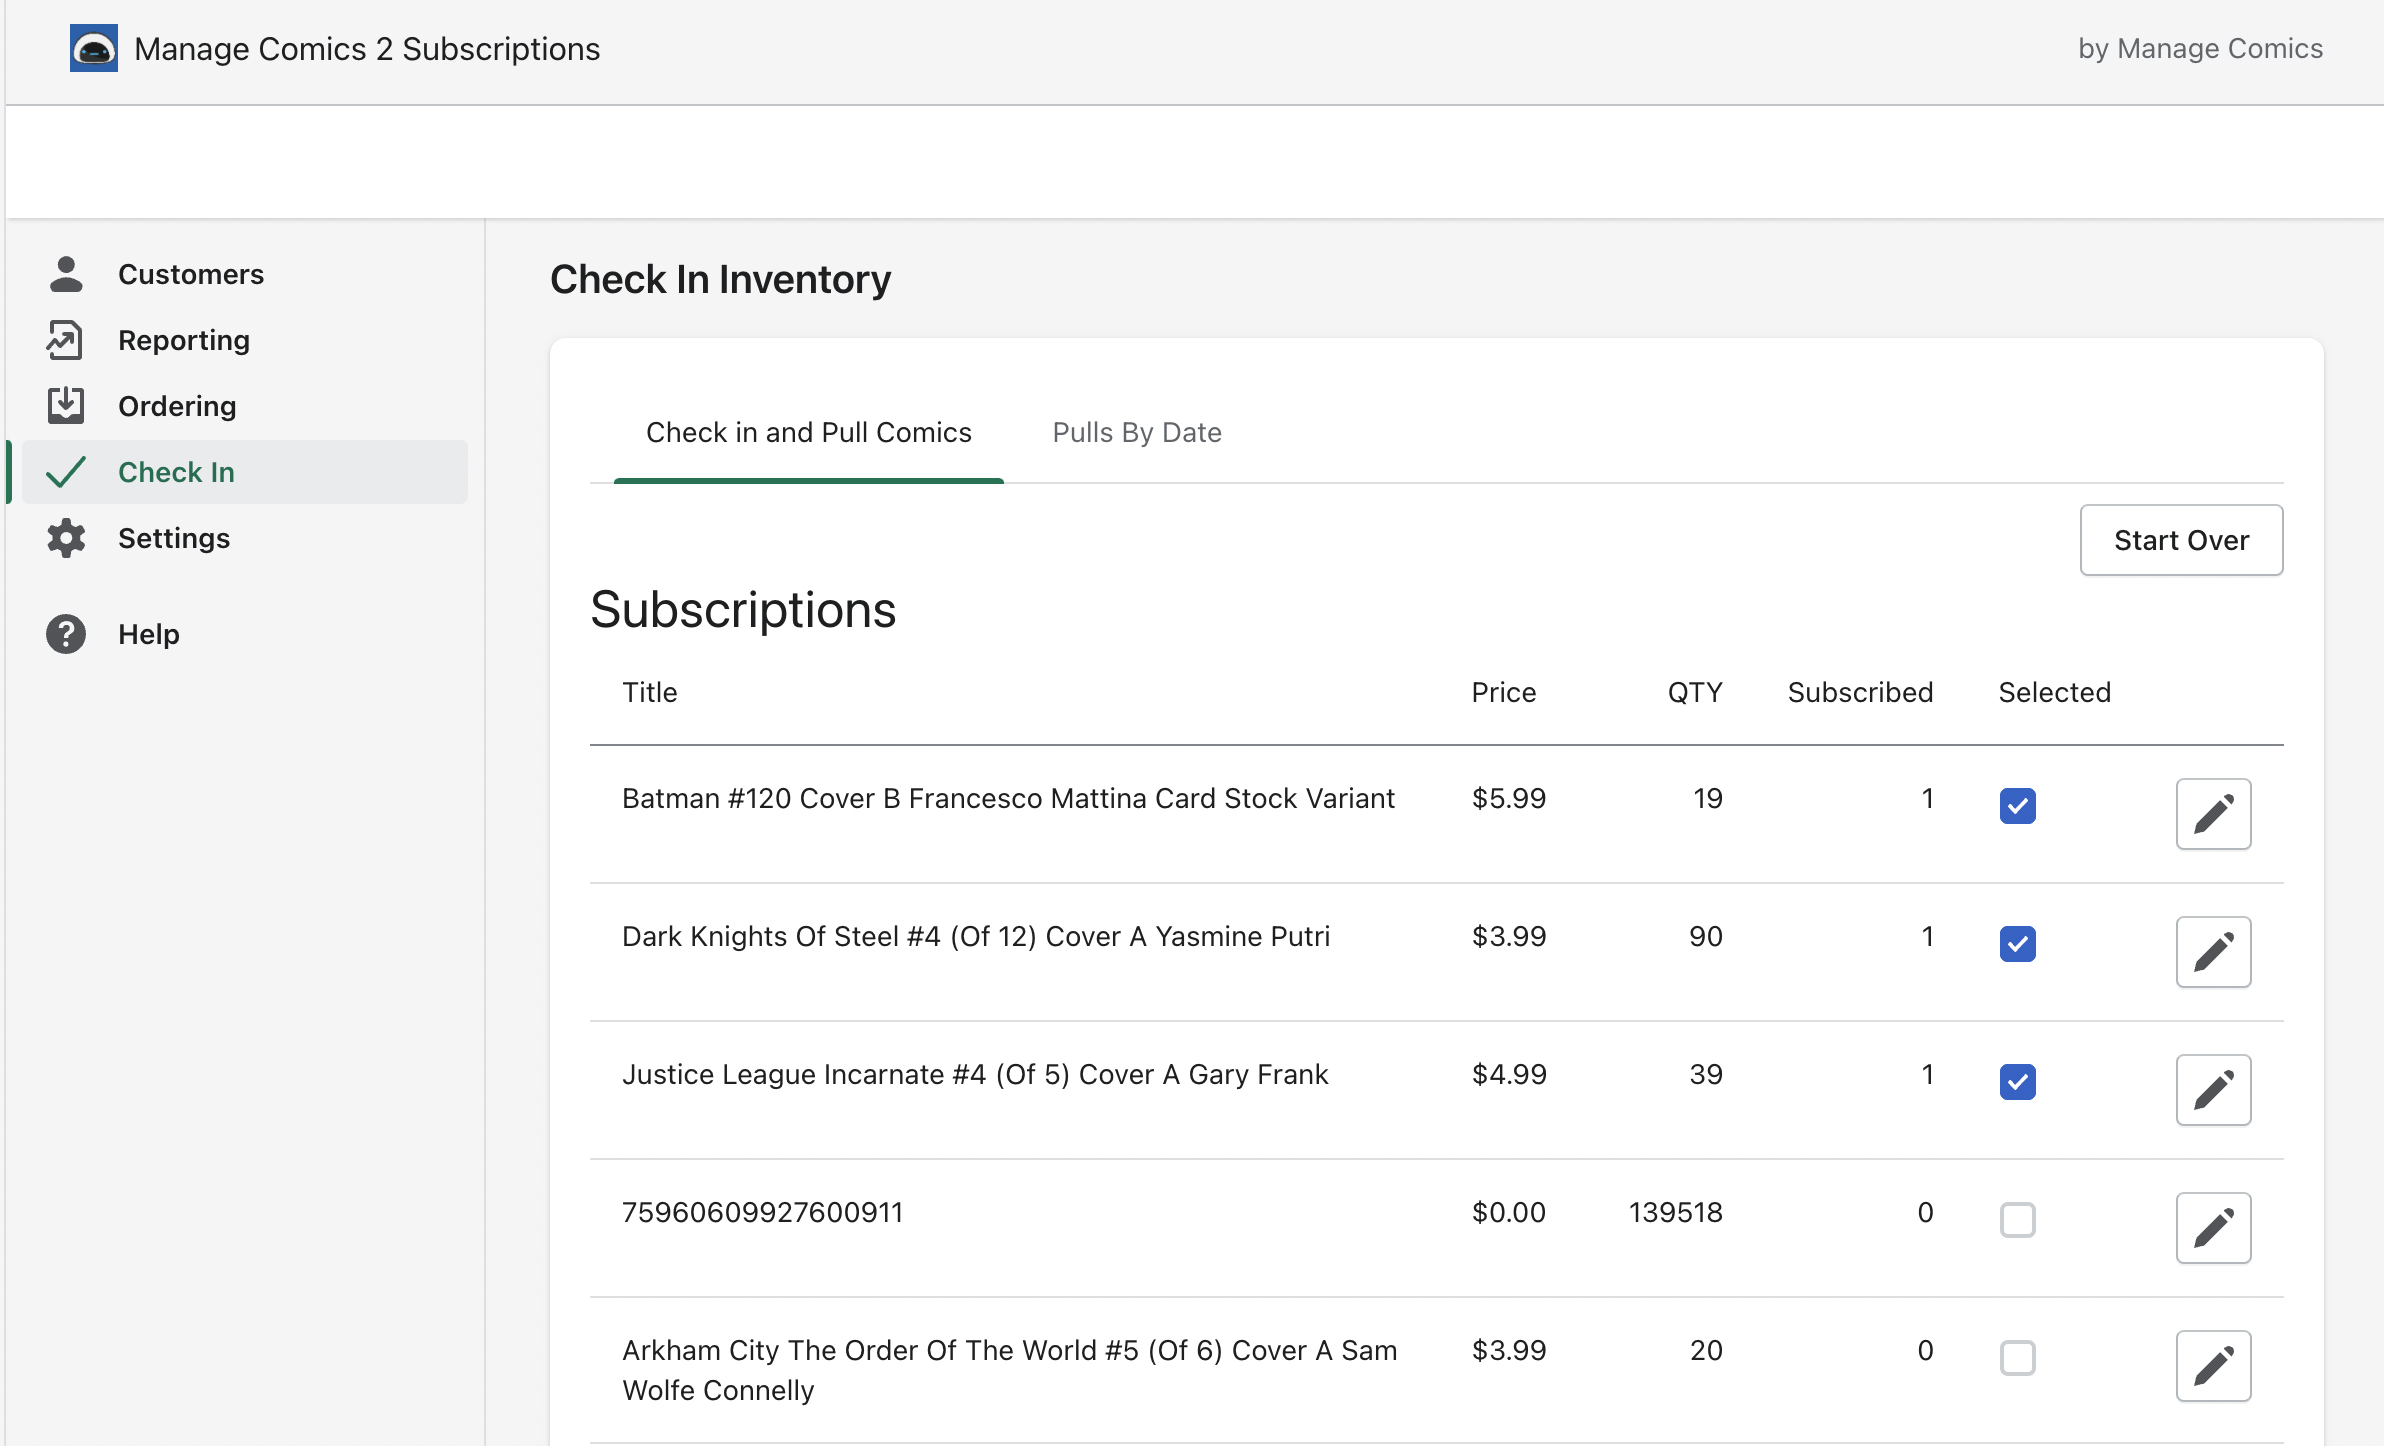
Task: Click edit pencil for Arkham City row
Action: pyautogui.click(x=2213, y=1366)
